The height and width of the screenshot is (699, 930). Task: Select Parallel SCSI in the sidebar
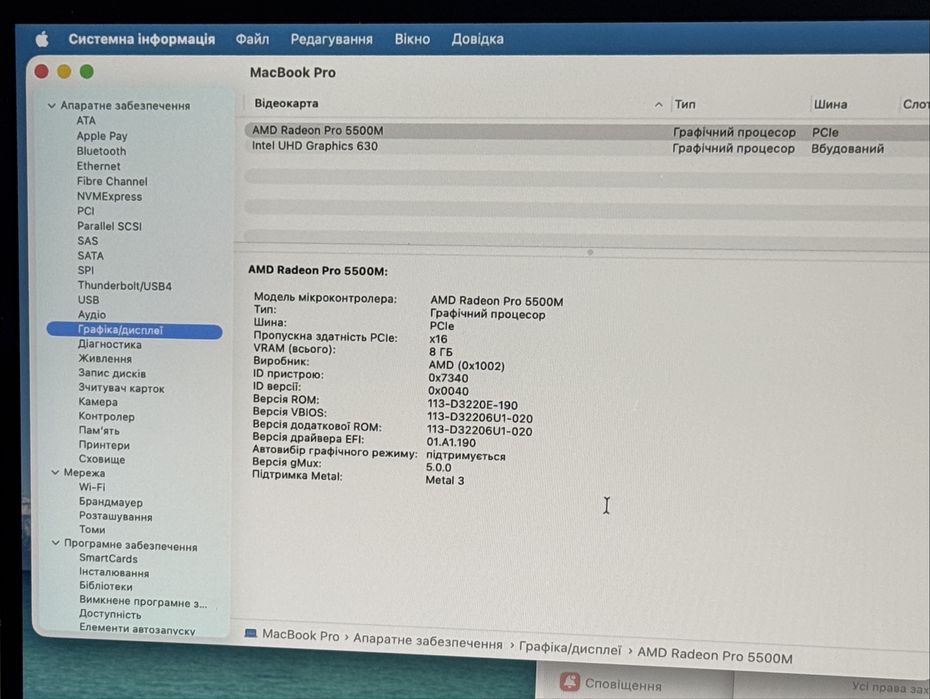[x=109, y=226]
